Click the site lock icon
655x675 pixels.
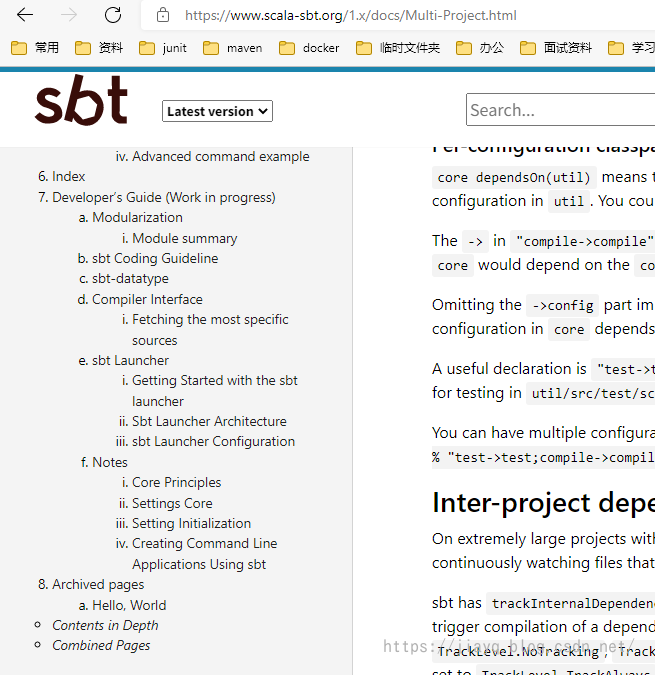tap(163, 15)
